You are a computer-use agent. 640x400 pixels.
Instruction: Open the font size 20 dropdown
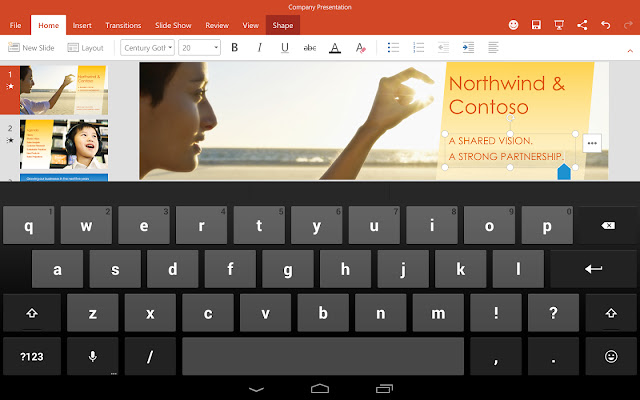point(199,48)
